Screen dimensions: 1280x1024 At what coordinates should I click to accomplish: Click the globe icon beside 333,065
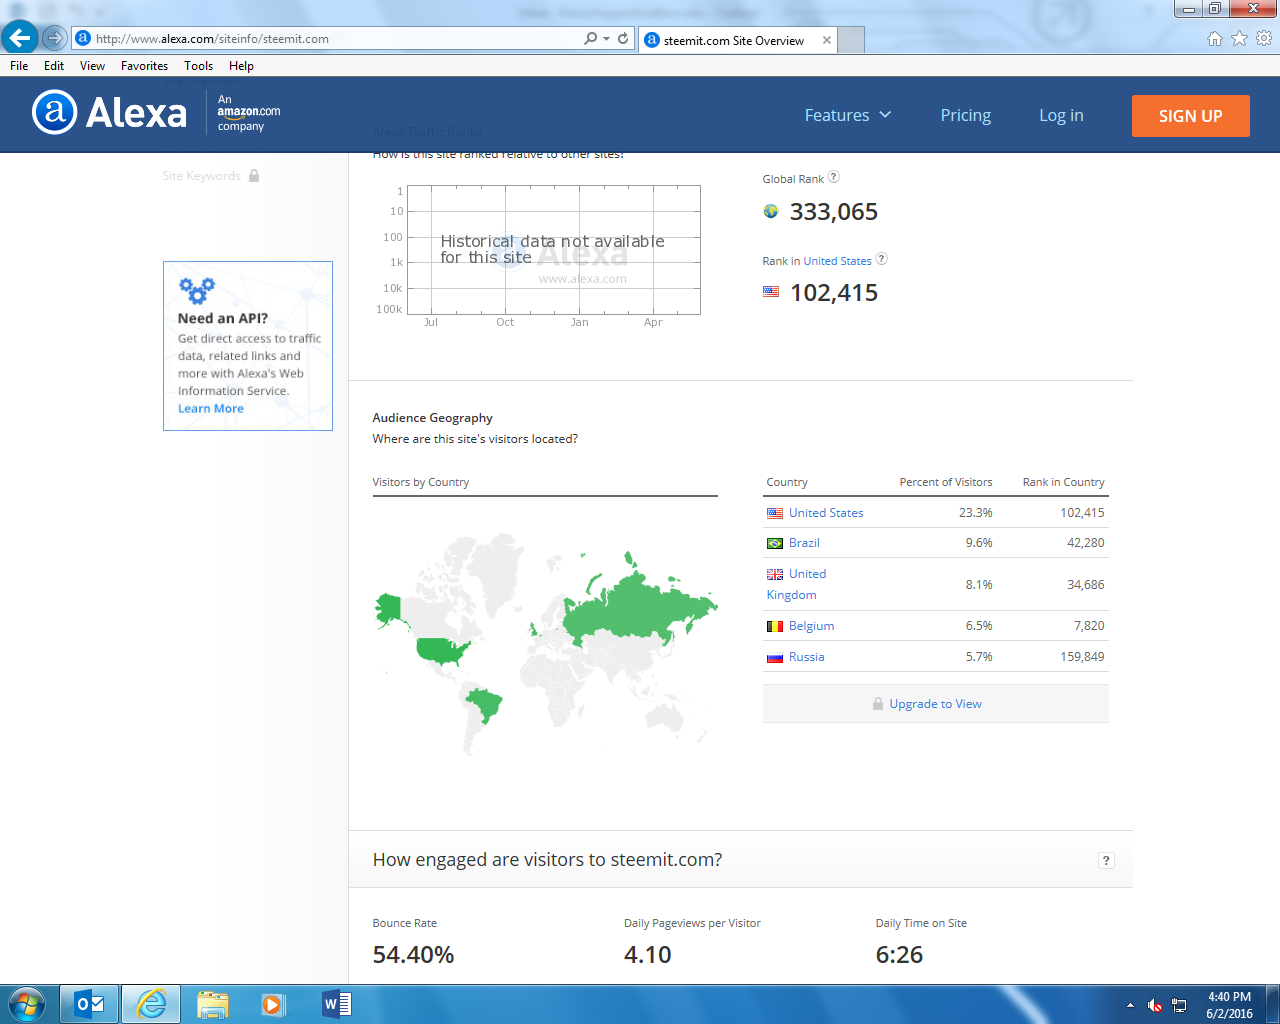pyautogui.click(x=771, y=211)
